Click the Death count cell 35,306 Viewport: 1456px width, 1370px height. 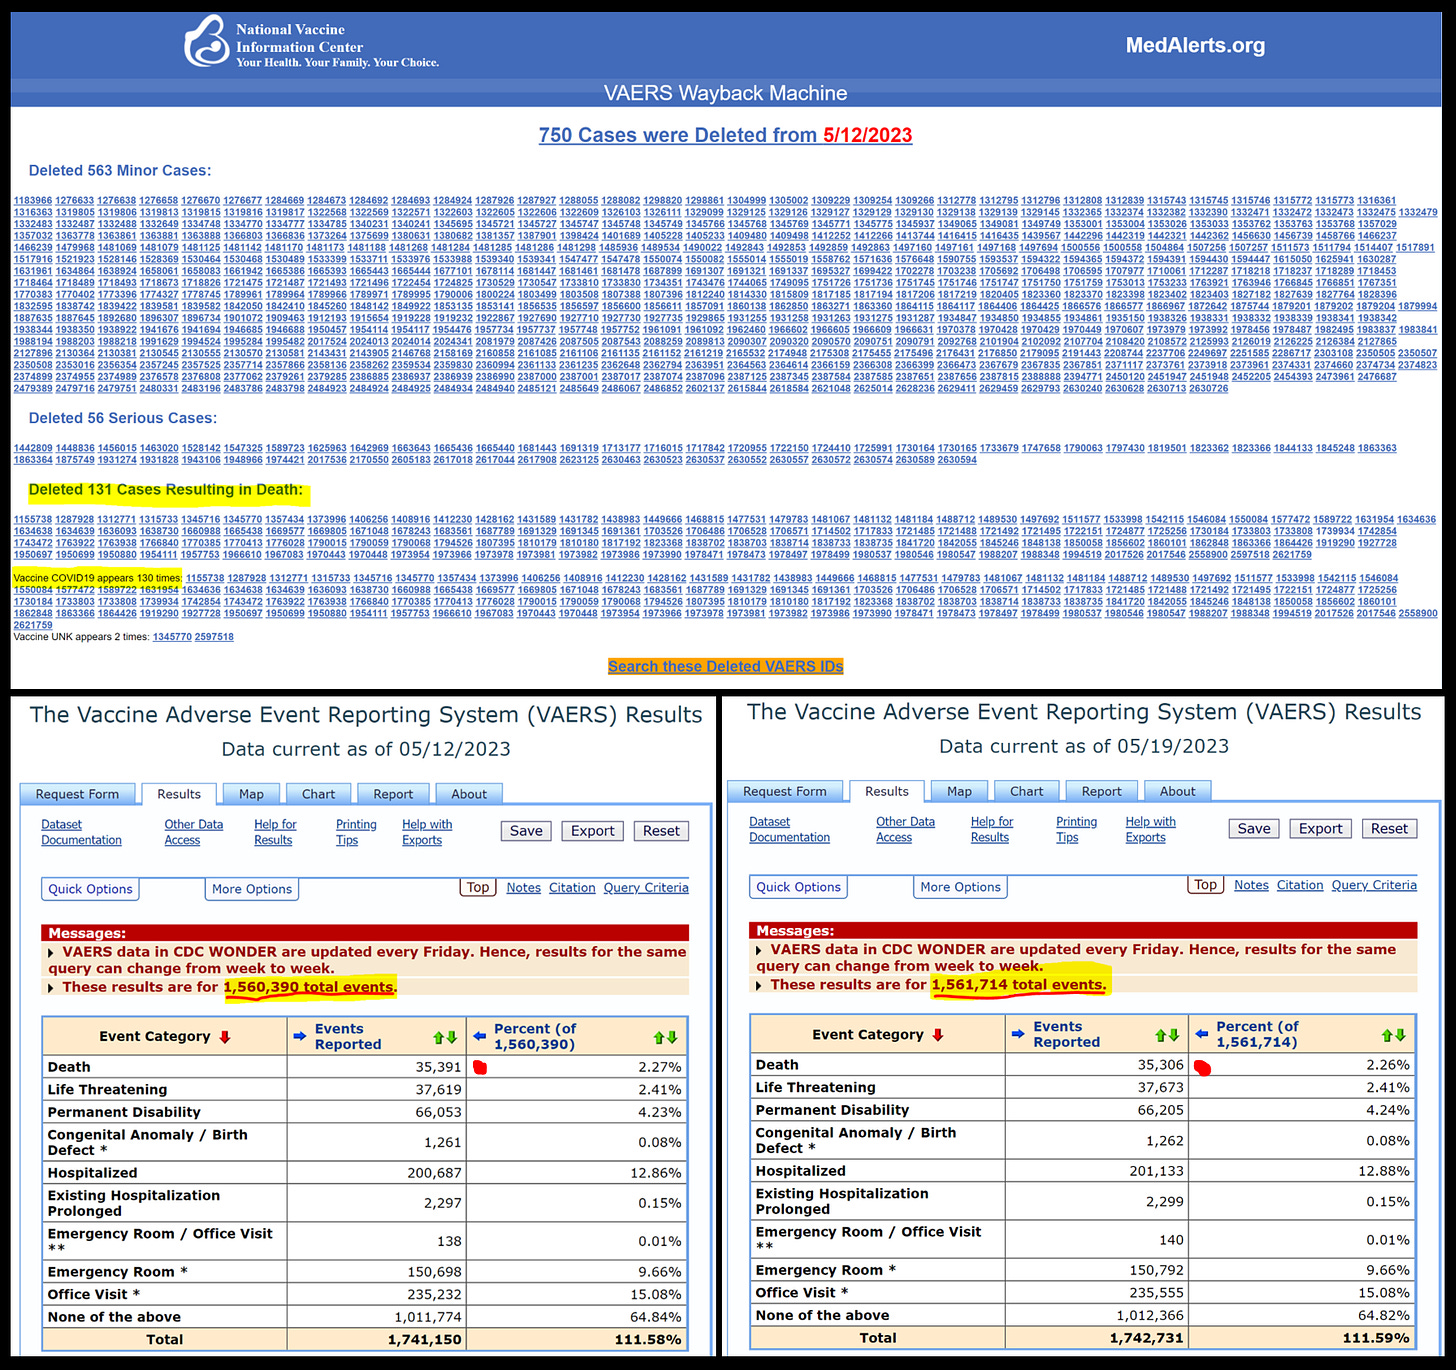tap(1097, 1065)
